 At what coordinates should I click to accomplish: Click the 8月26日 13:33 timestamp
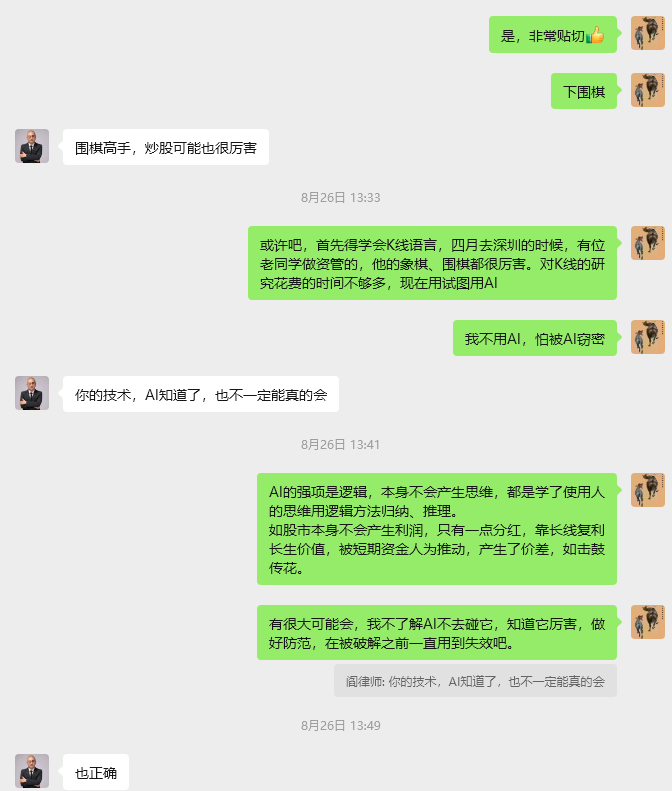point(341,197)
